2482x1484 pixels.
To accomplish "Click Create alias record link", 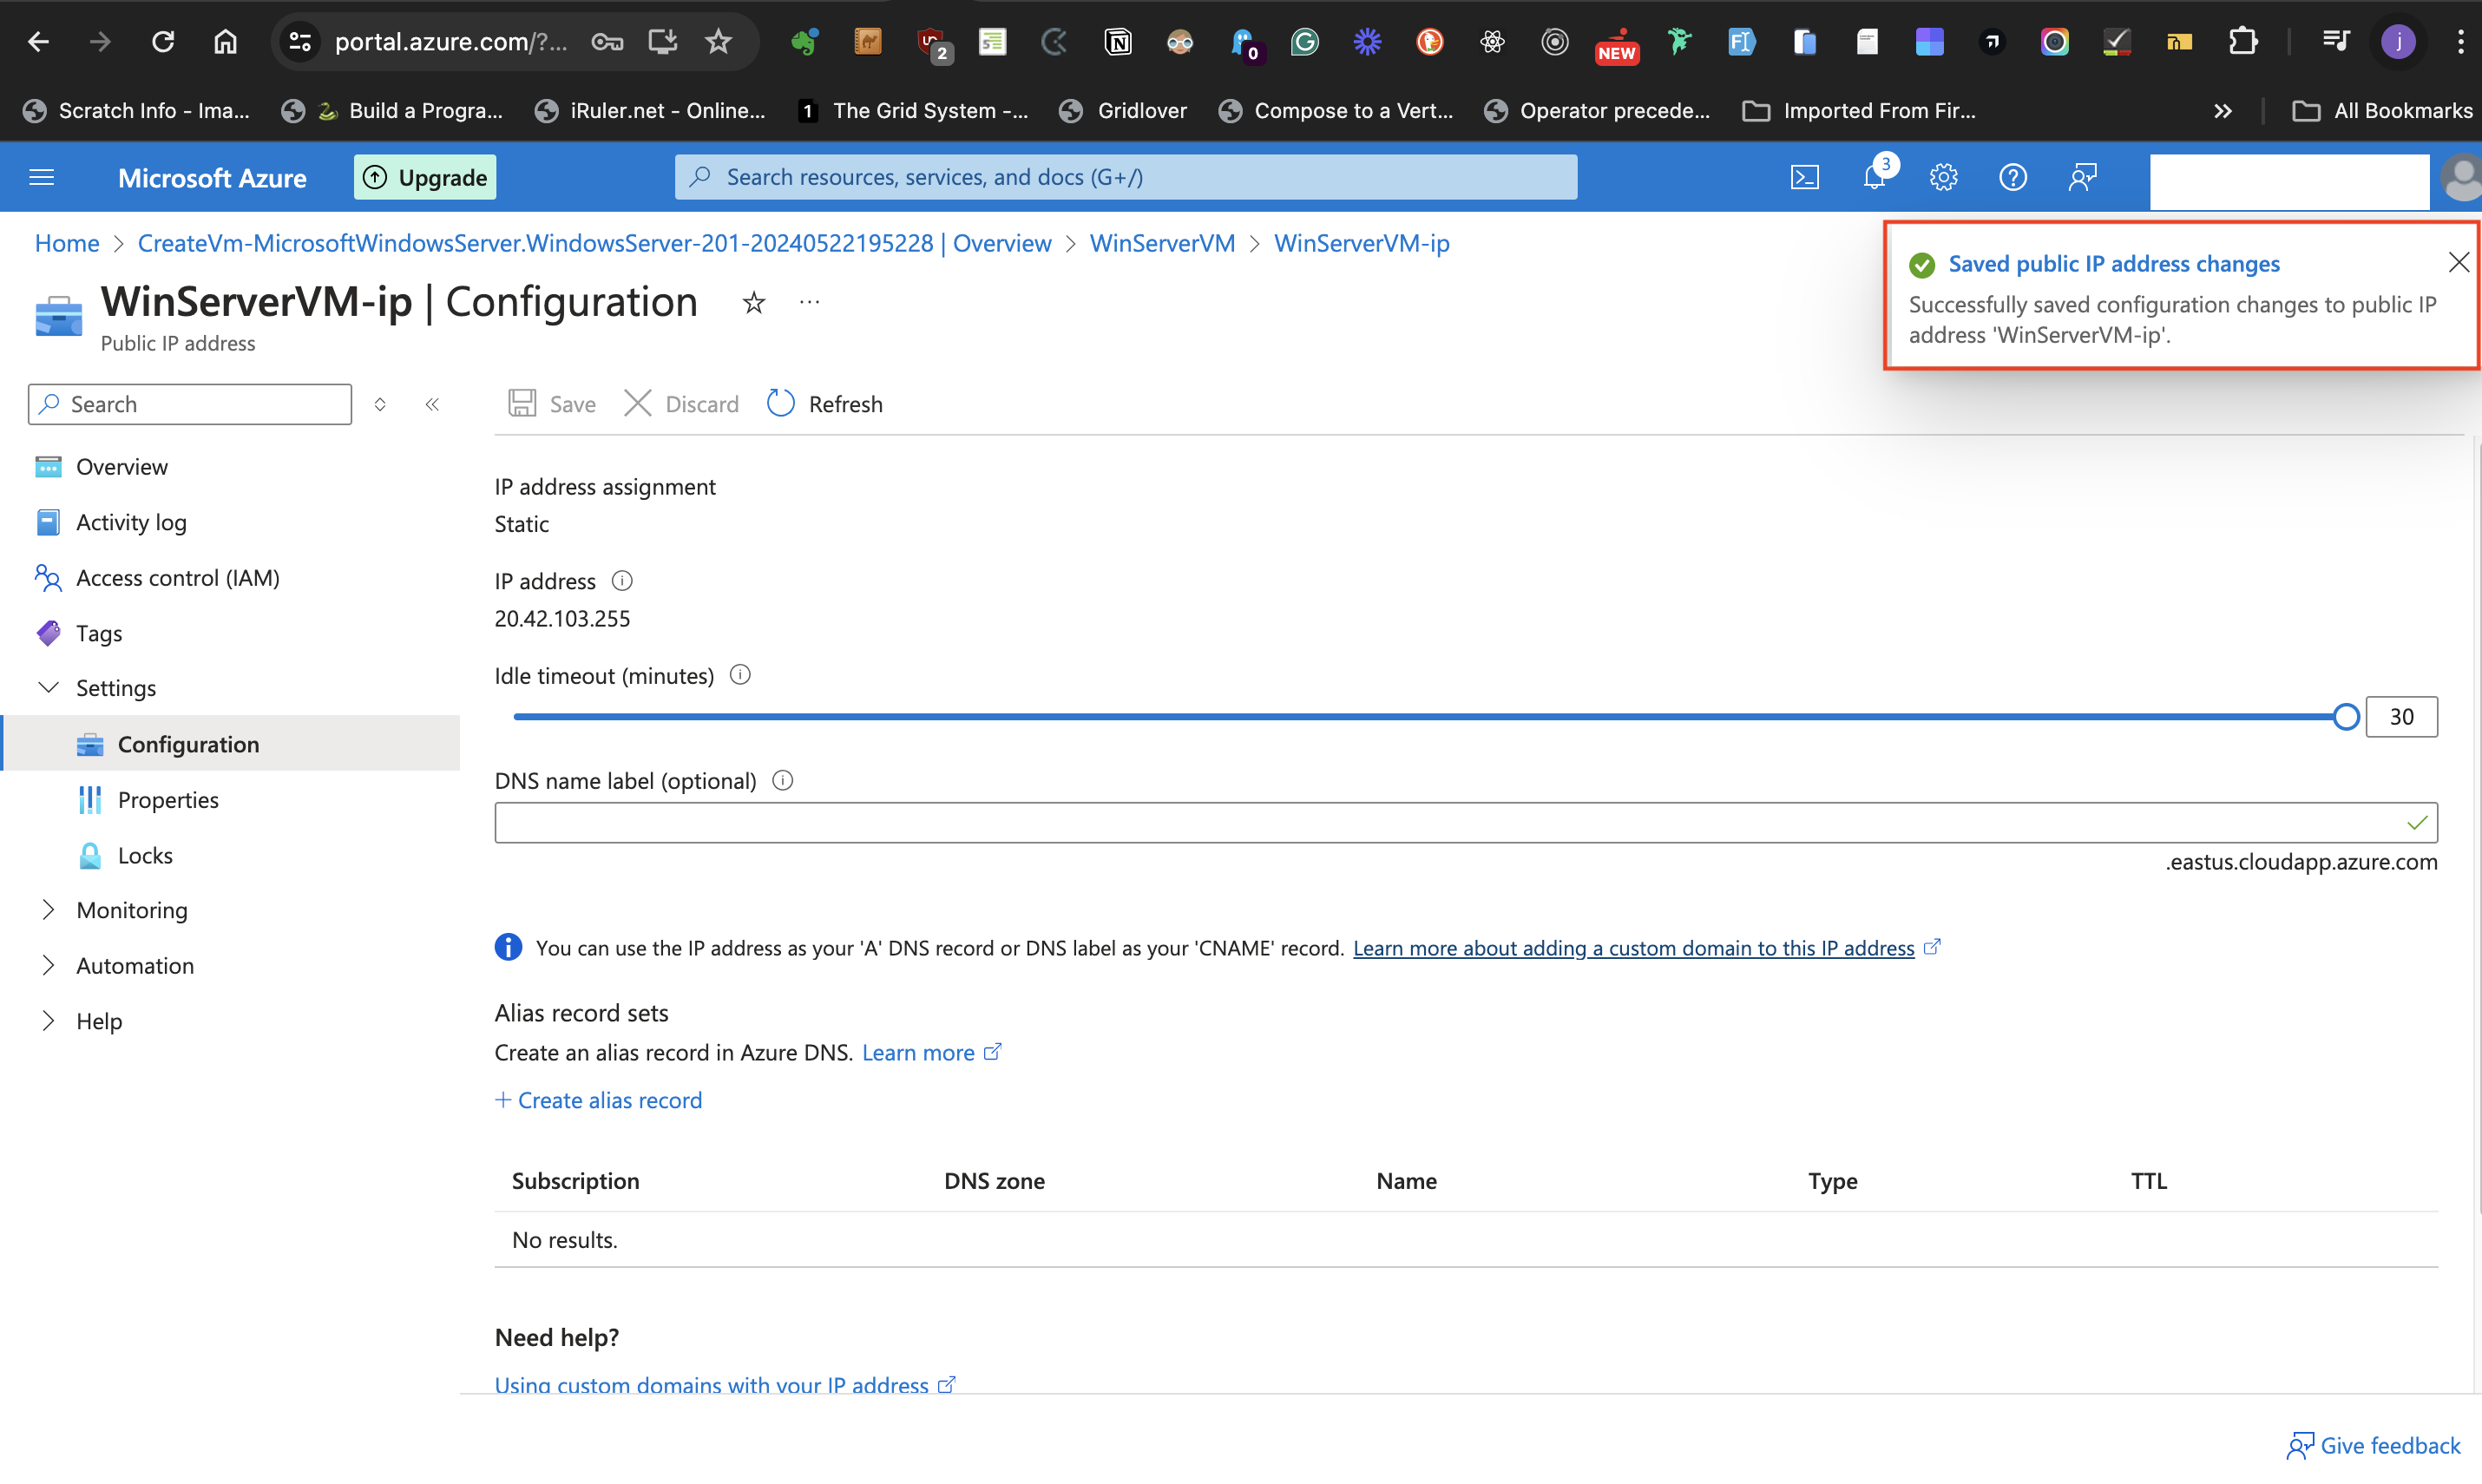I will click(x=599, y=1100).
